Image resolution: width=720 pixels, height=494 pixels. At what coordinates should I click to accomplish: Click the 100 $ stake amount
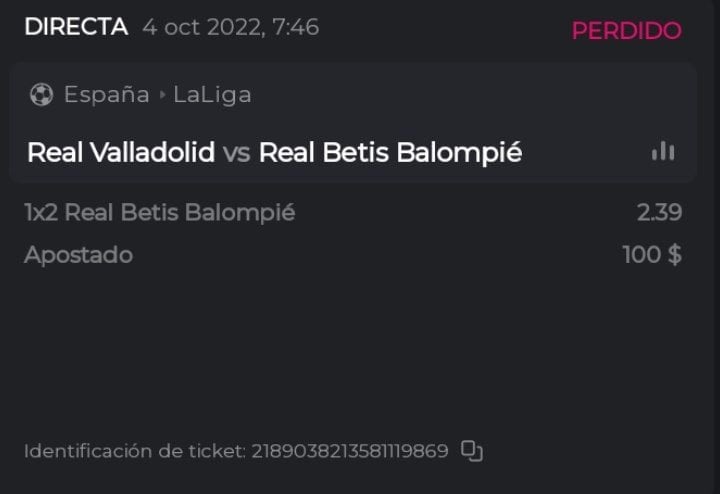point(652,255)
